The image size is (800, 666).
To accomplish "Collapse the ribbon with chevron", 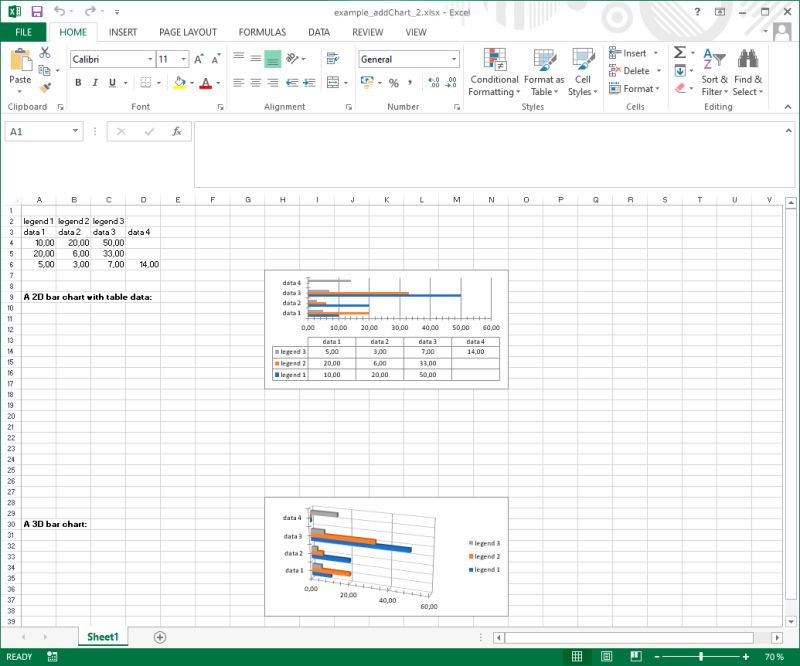I will (788, 107).
